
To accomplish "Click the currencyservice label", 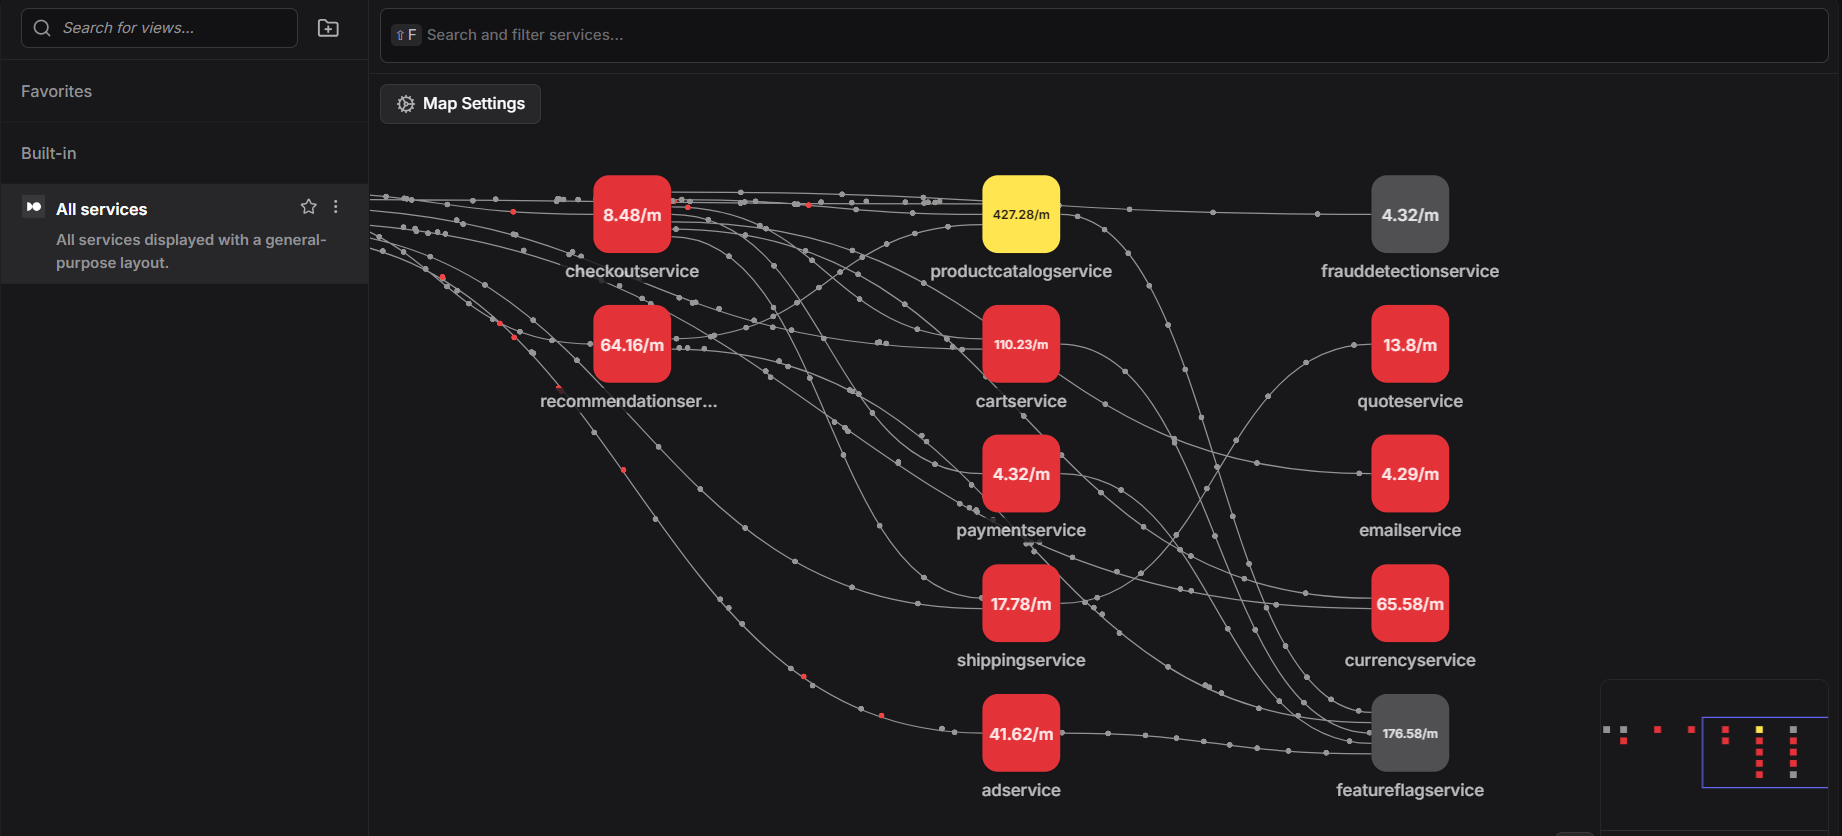I will (x=1410, y=660).
